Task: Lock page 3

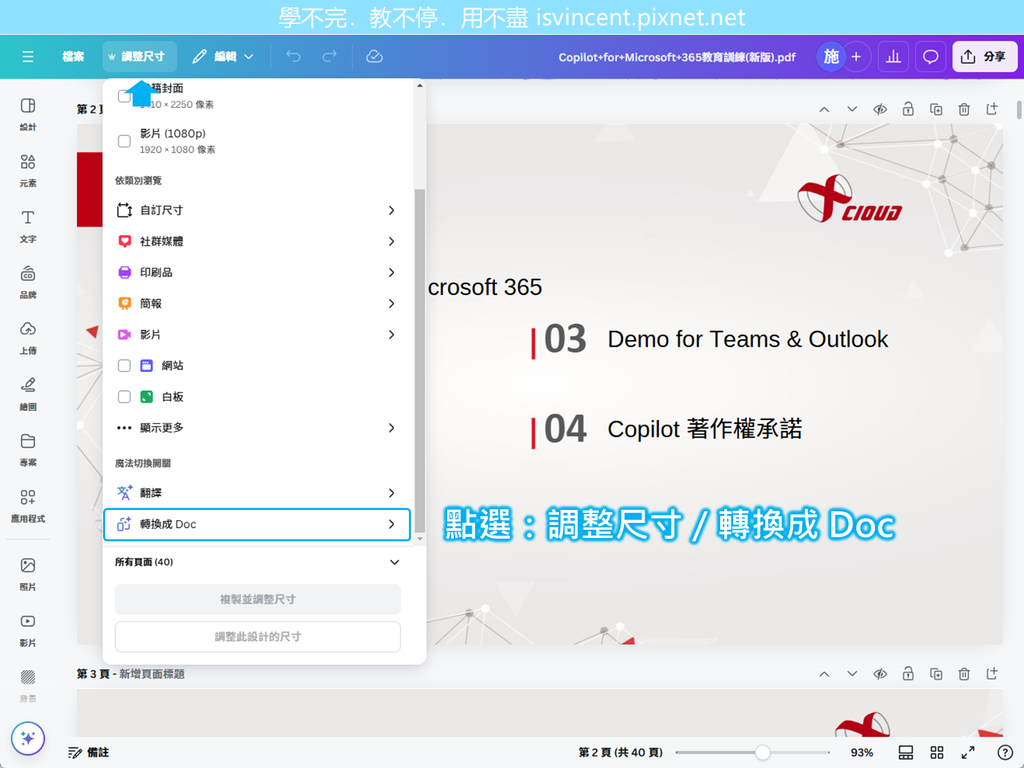Action: pos(908,673)
